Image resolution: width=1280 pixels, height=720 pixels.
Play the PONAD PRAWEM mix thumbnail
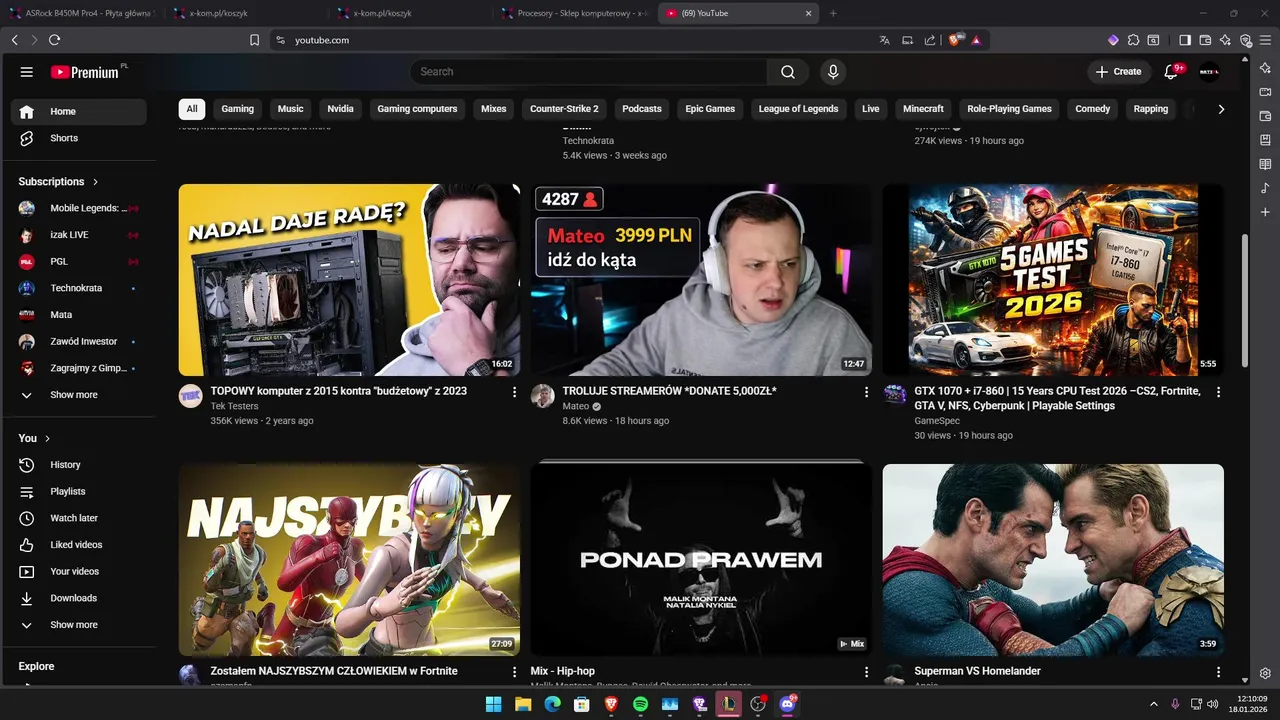click(701, 560)
